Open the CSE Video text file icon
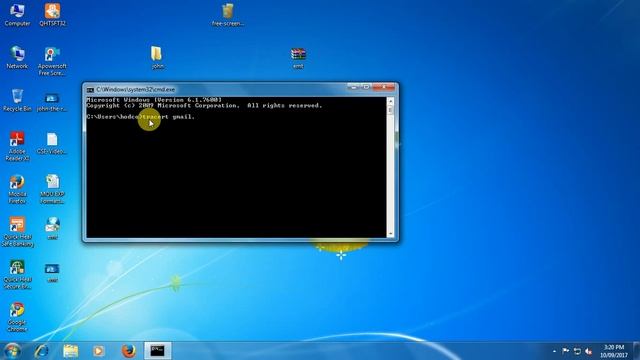This screenshot has width=640, height=360. tap(52, 143)
